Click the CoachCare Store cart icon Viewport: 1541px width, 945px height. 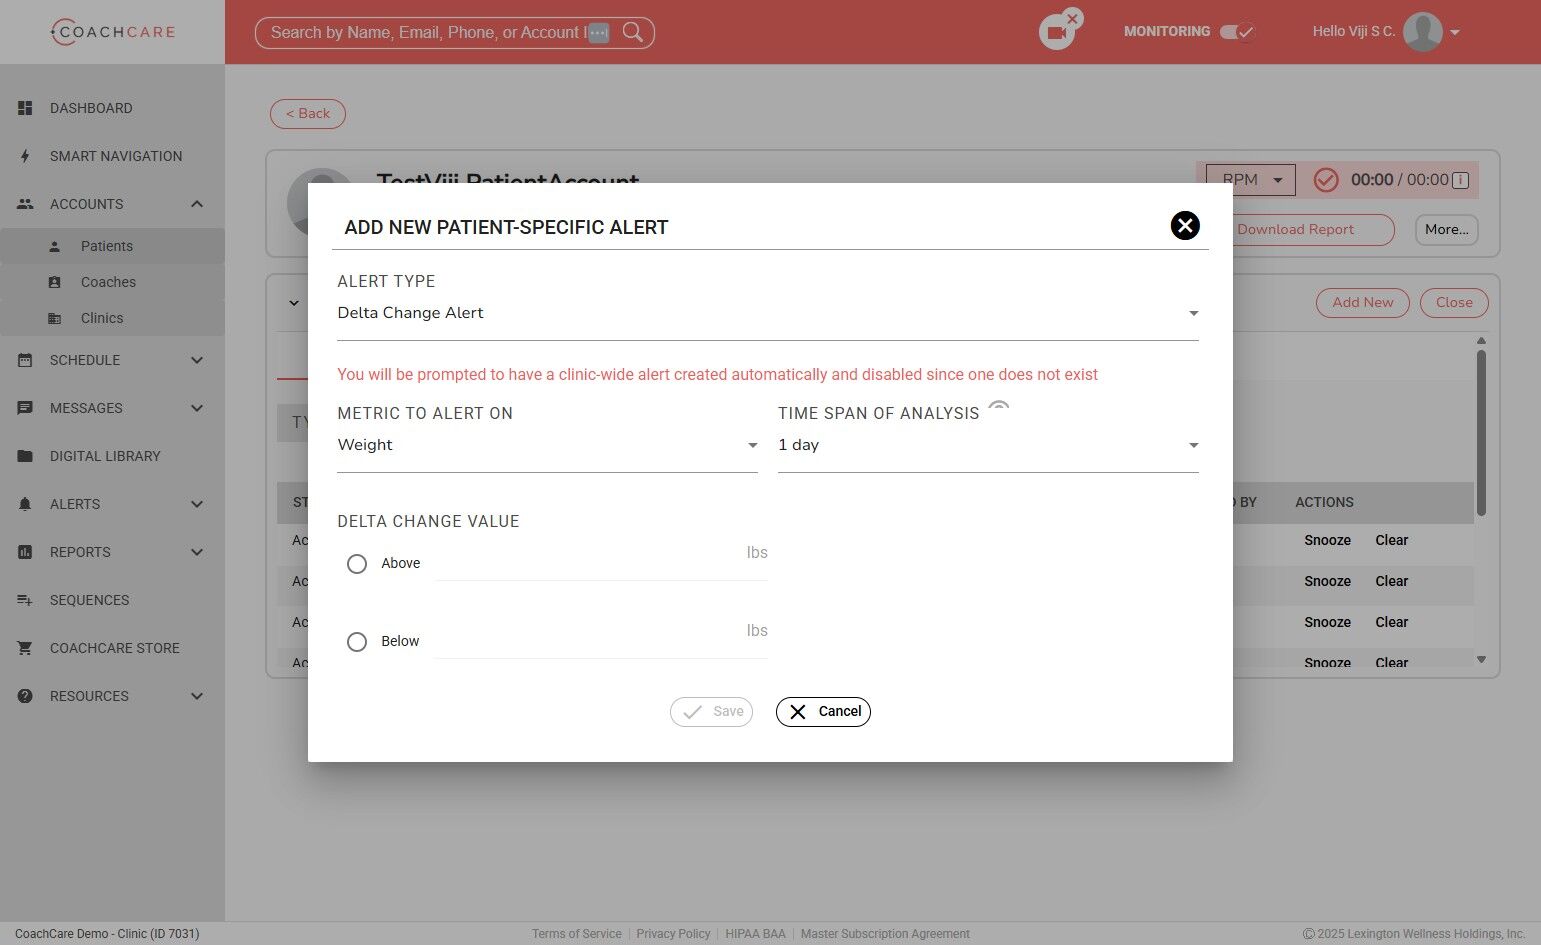coord(26,648)
